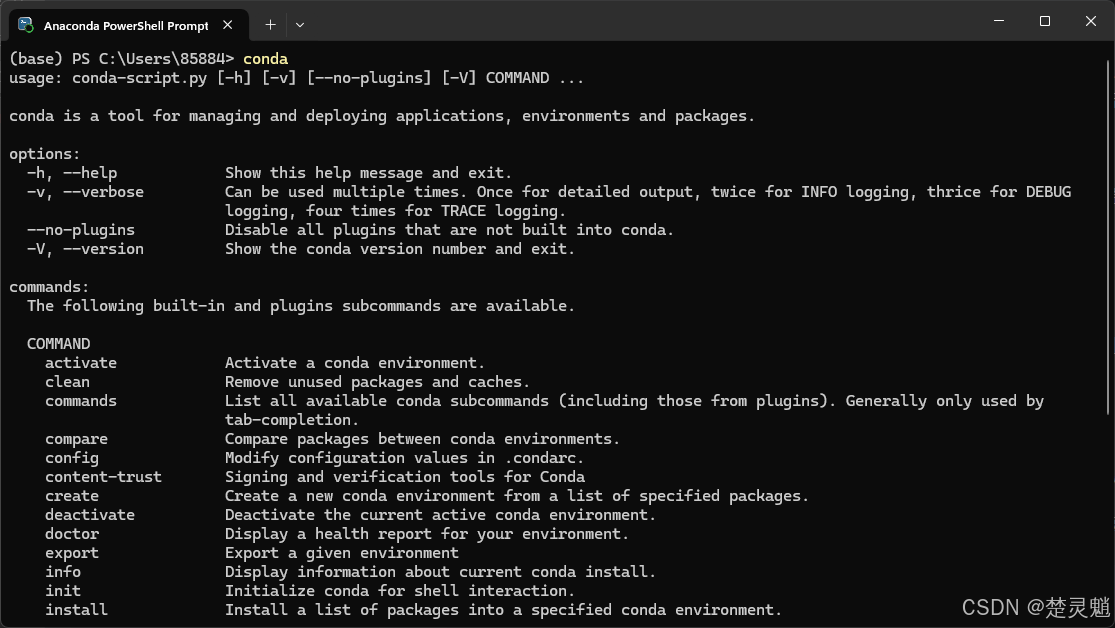Click 'Show this help message and exit.'
Image resolution: width=1115 pixels, height=628 pixels.
coord(368,173)
